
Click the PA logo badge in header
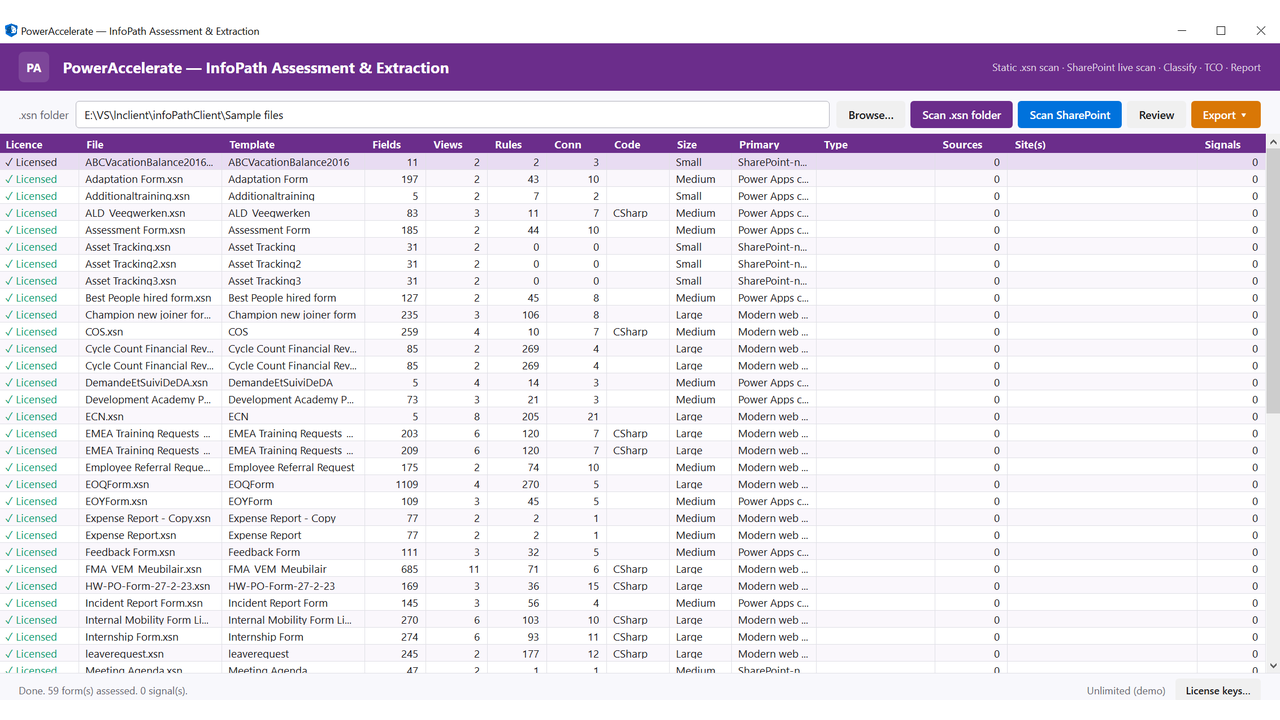(34, 68)
